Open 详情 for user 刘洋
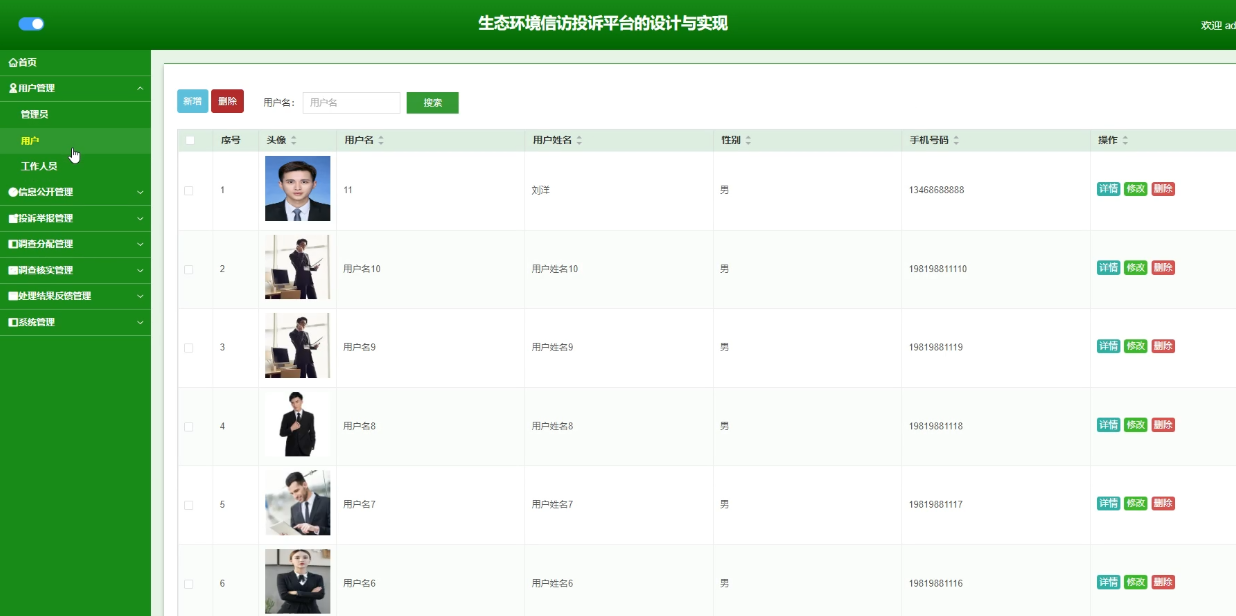Image resolution: width=1236 pixels, height=616 pixels. (x=1108, y=189)
